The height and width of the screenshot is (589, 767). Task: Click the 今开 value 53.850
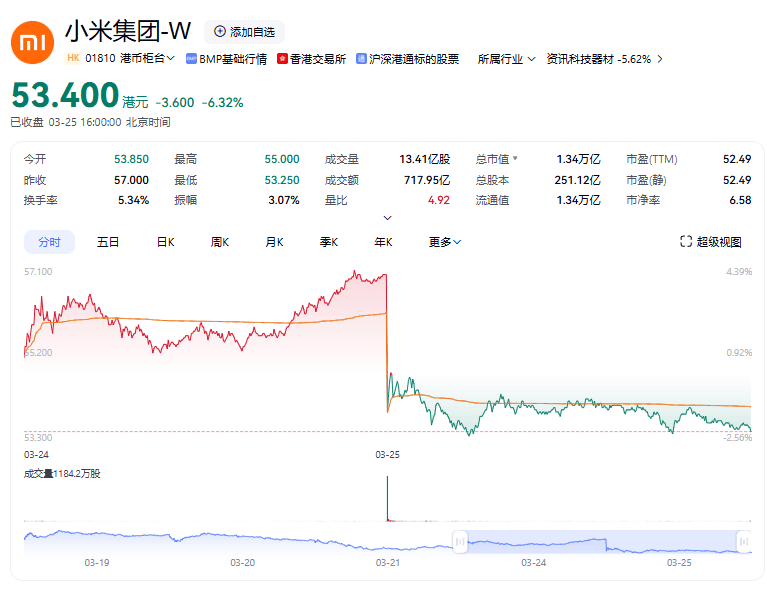pos(131,159)
